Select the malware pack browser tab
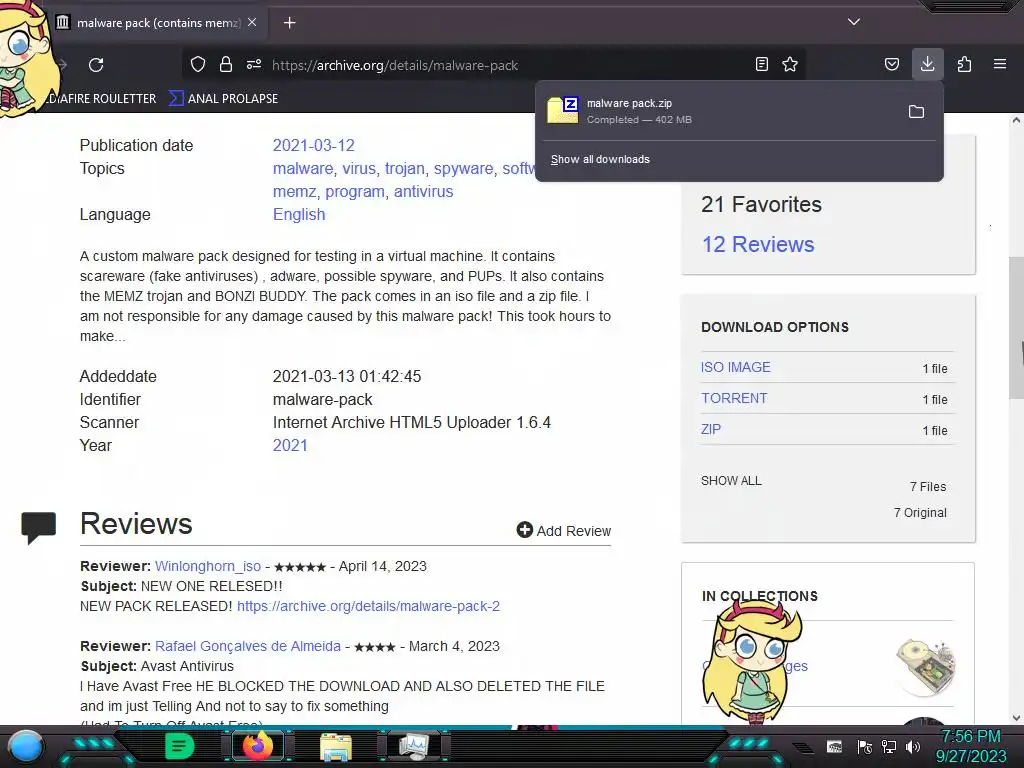This screenshot has width=1024, height=768. tap(159, 23)
